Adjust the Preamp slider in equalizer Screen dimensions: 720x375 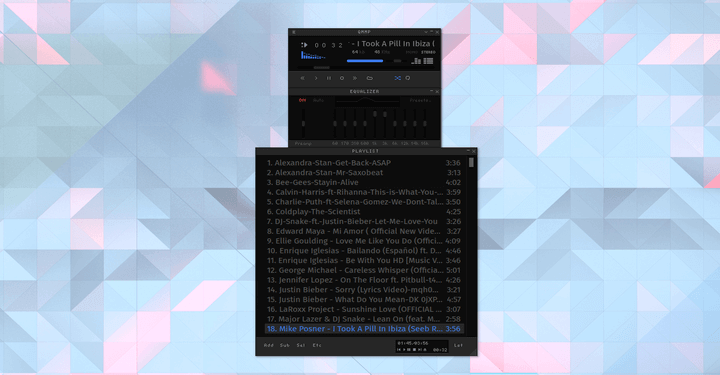[x=303, y=123]
